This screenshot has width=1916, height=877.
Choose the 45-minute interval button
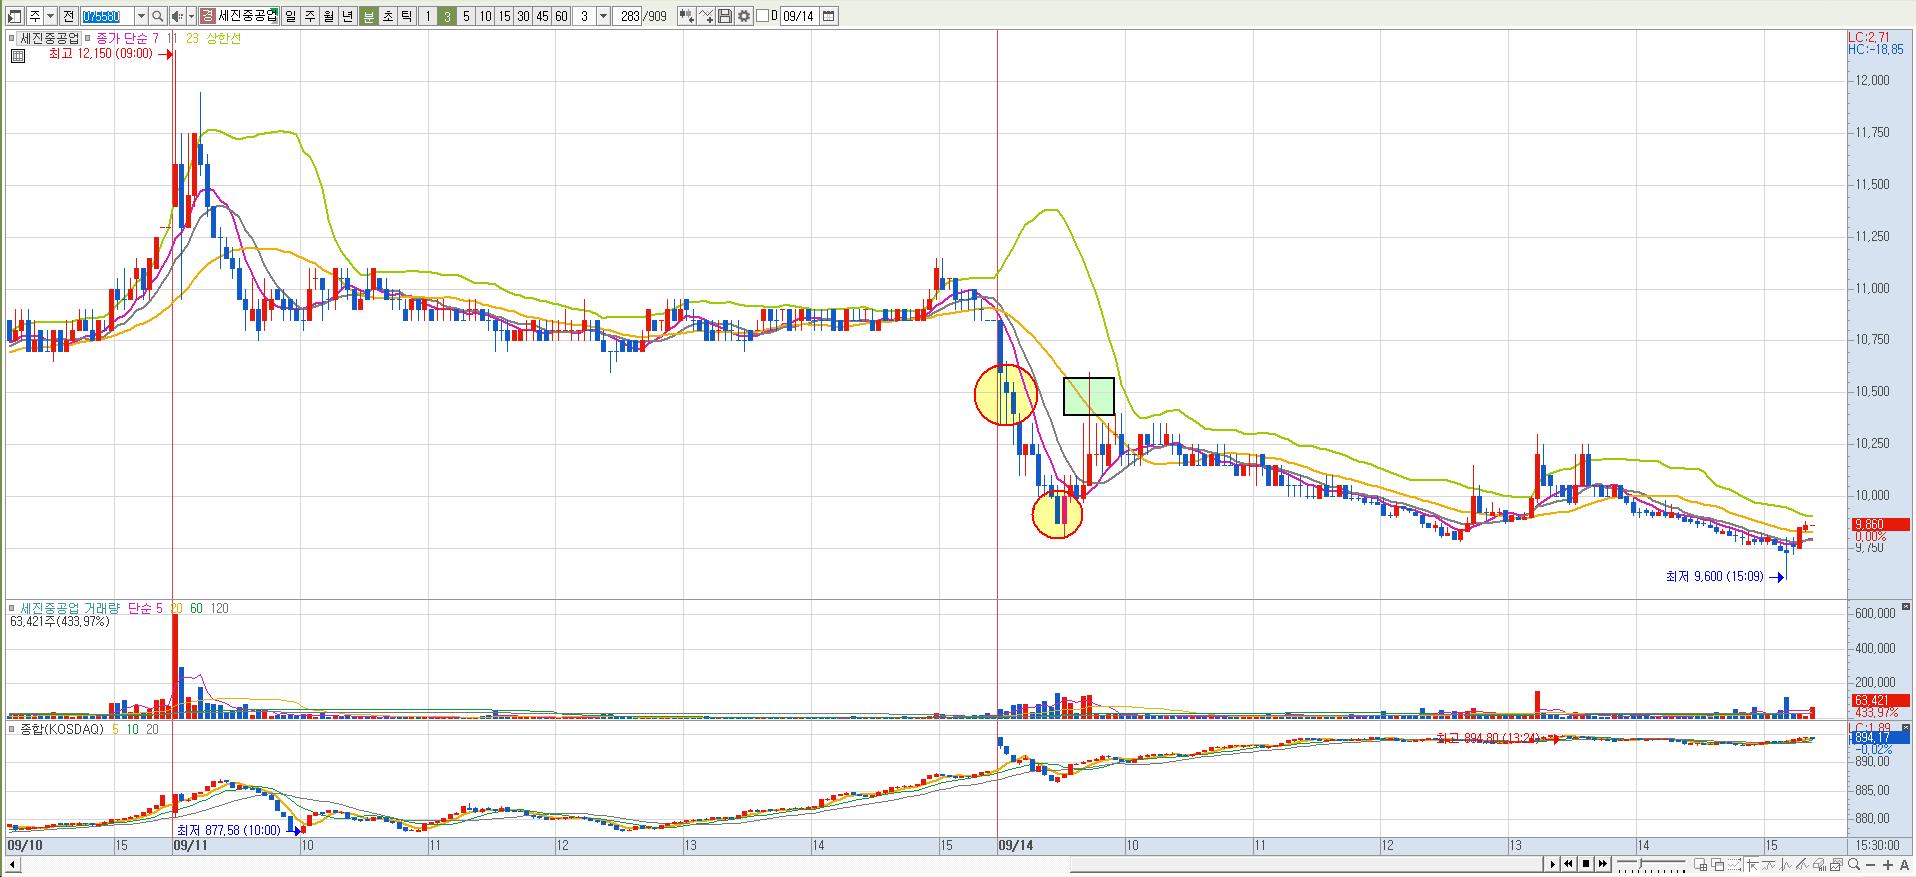coord(541,16)
